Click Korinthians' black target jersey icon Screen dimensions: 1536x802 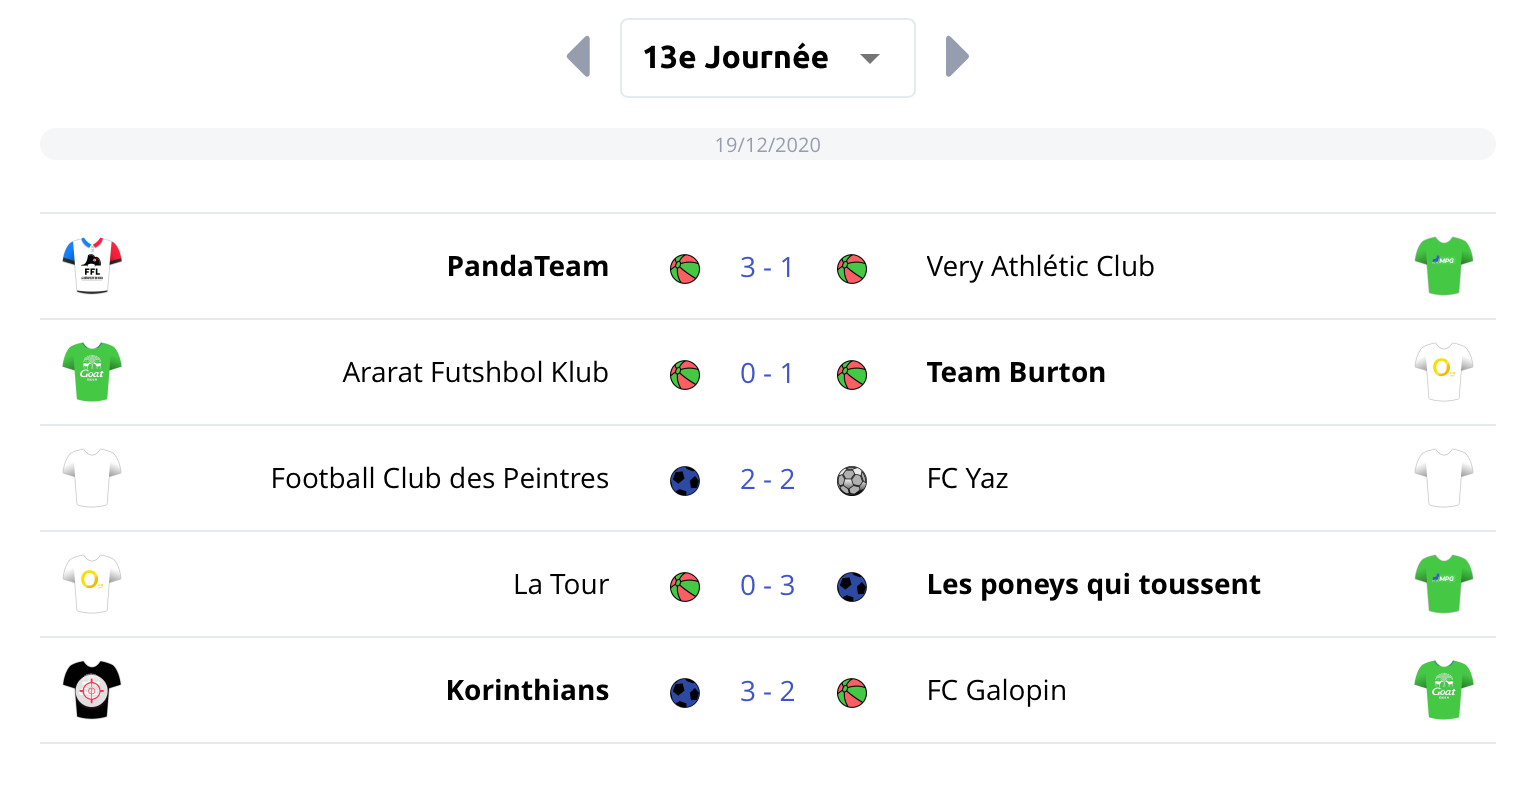point(92,690)
